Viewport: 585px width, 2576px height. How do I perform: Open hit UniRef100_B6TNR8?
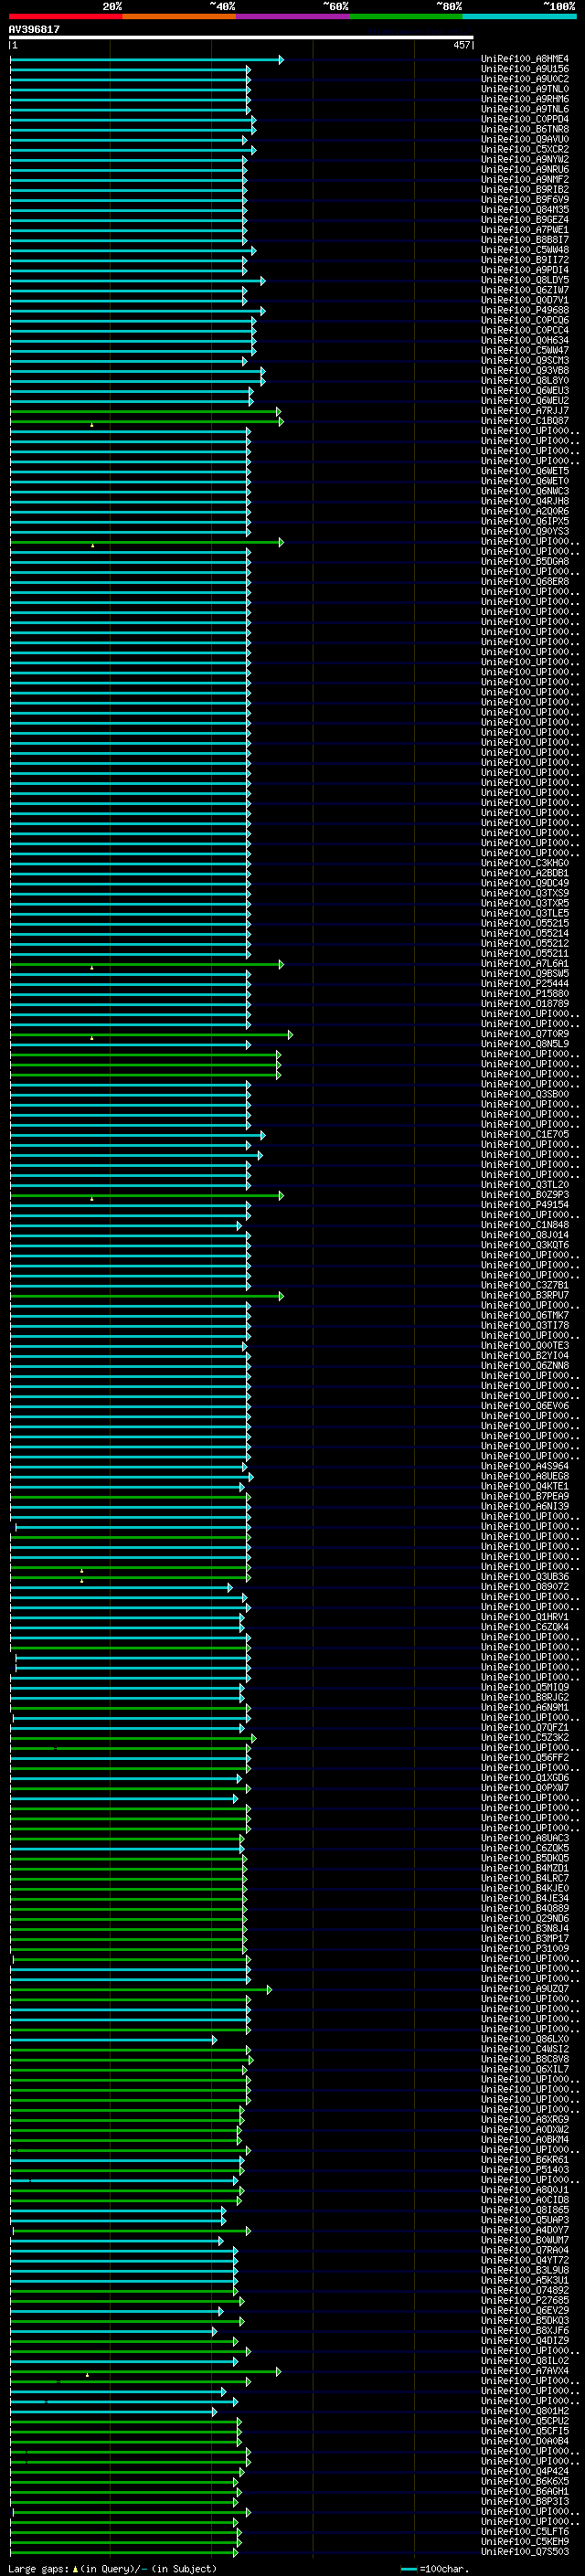coord(524,129)
